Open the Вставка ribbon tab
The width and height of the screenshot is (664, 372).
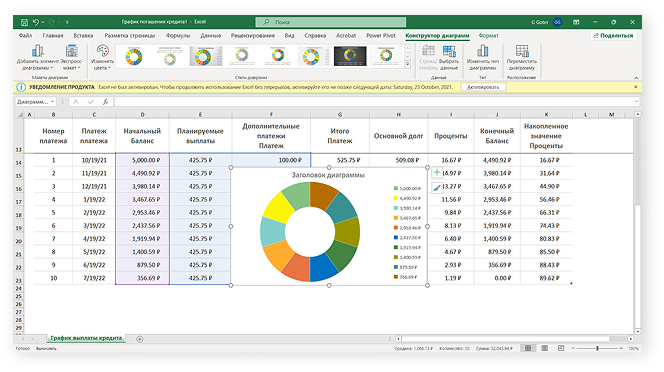click(x=83, y=36)
